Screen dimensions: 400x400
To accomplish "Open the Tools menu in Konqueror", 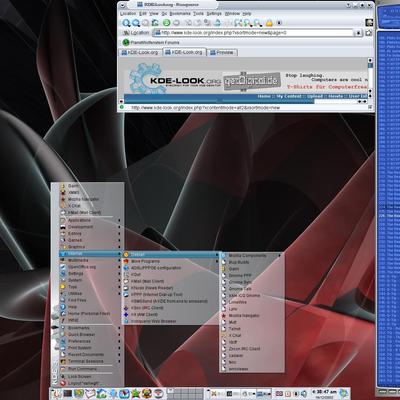I will (x=198, y=14).
